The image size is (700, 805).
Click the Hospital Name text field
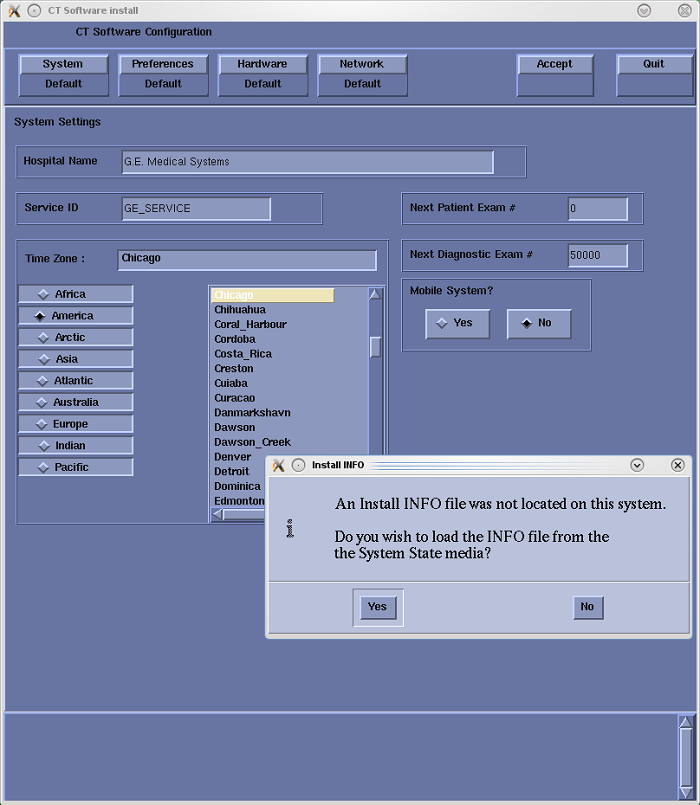click(x=307, y=162)
